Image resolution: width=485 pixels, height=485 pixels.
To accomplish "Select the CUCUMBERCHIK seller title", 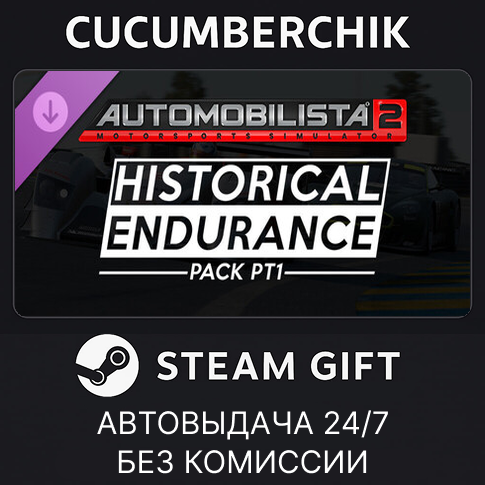I will click(x=237, y=32).
